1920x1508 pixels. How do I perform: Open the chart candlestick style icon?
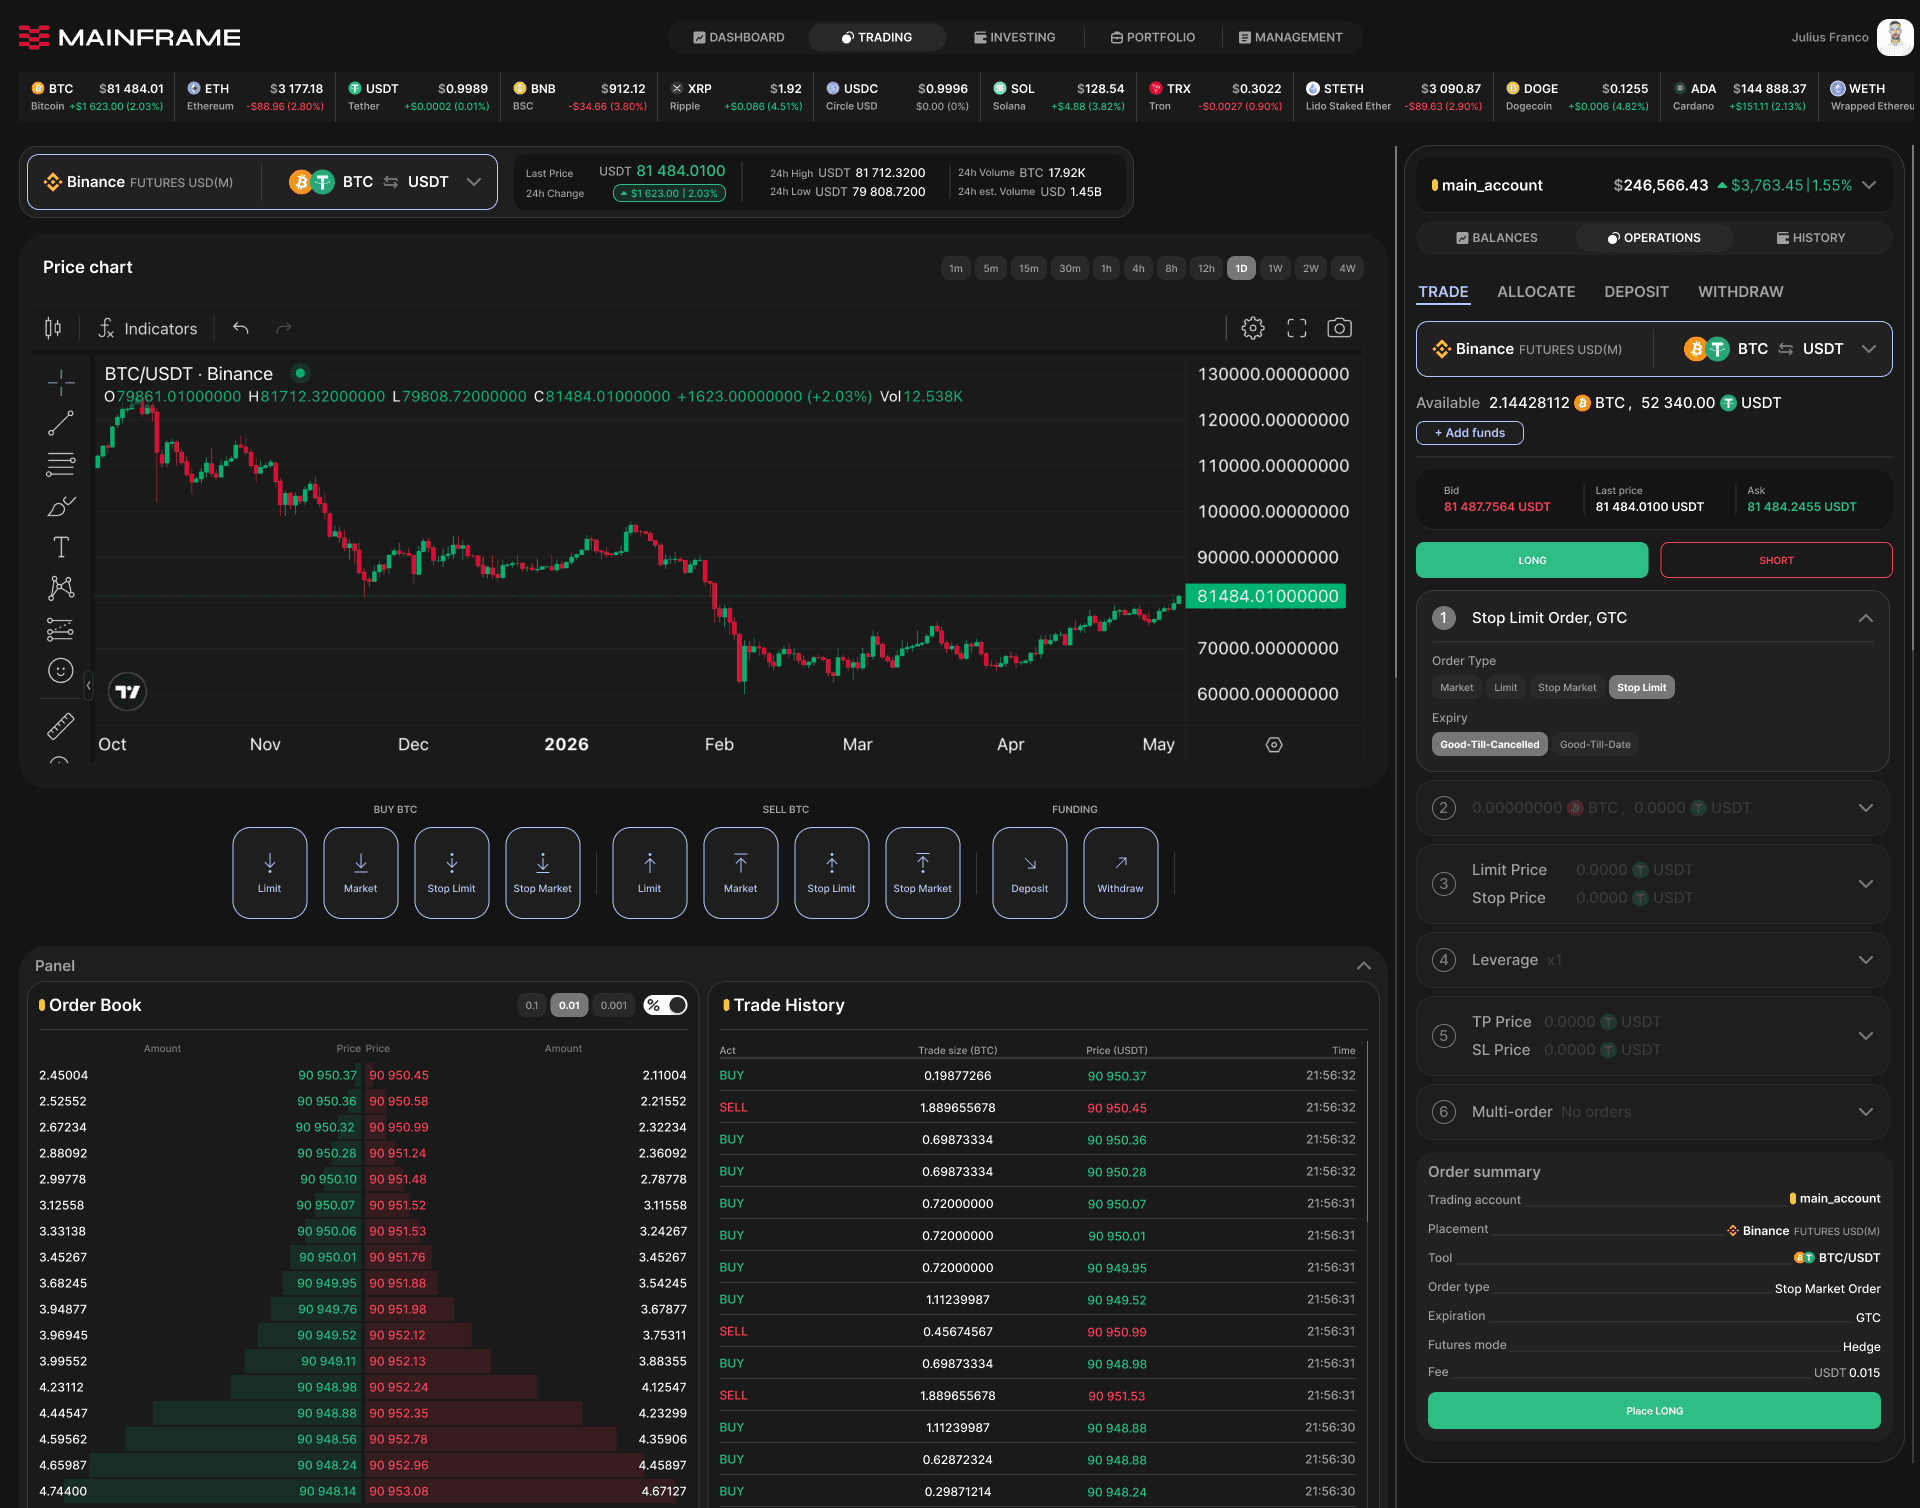click(53, 328)
